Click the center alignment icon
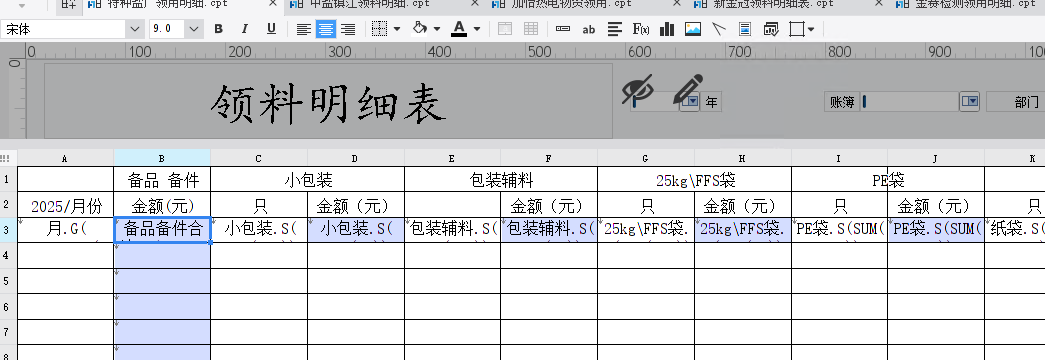The height and width of the screenshot is (360, 1045). click(326, 29)
